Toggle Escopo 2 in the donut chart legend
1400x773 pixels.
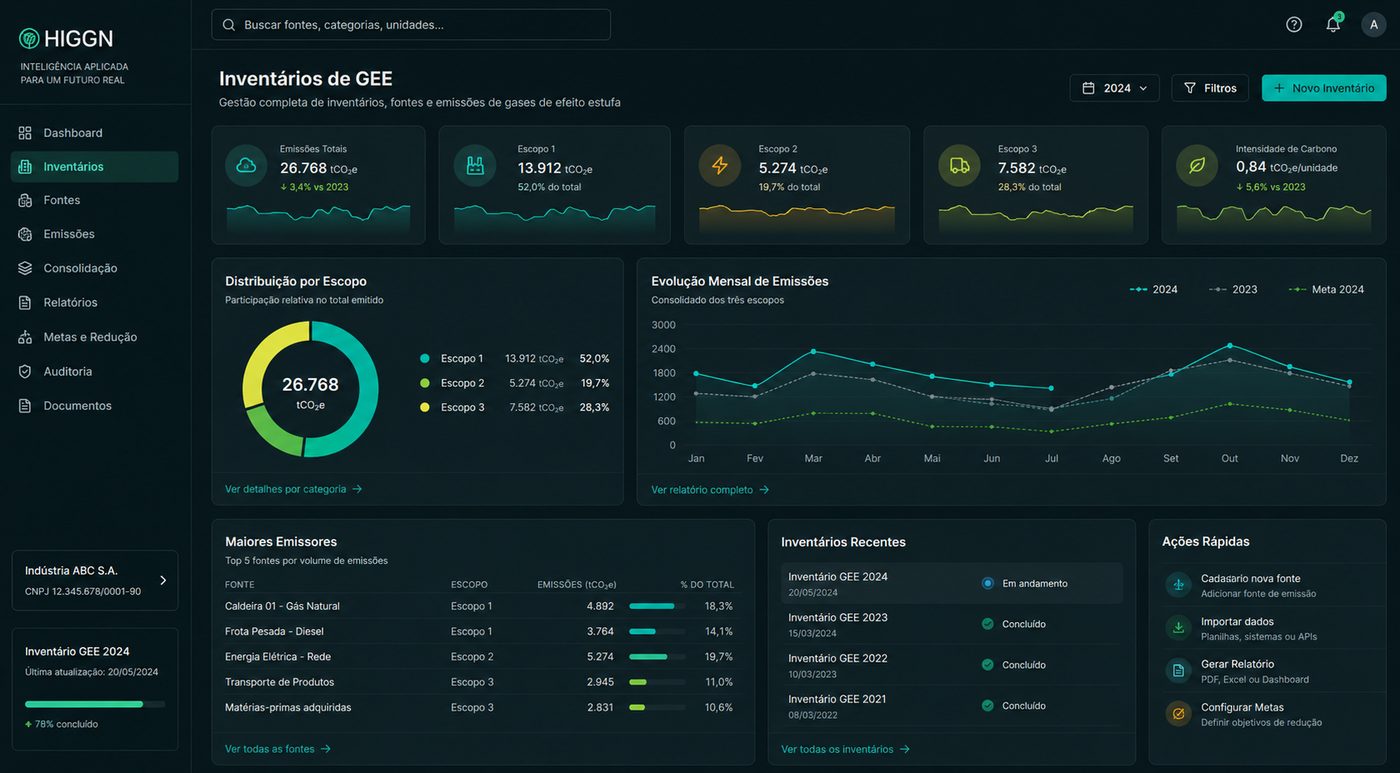pyautogui.click(x=452, y=383)
